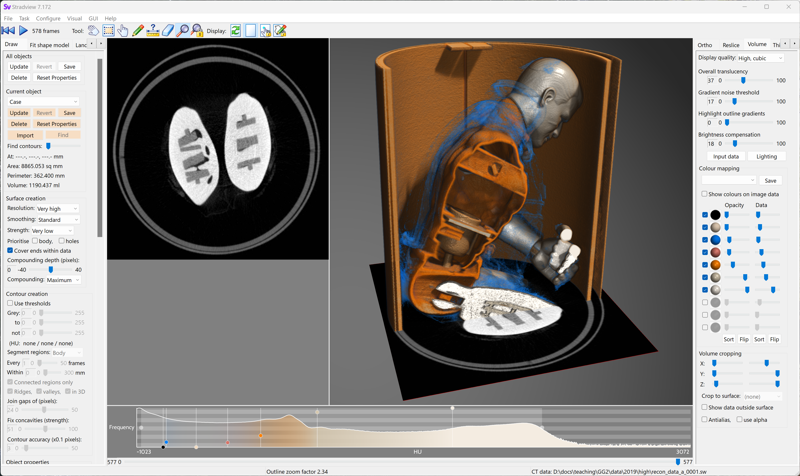
Task: Enable the use alpha checkbox
Action: click(x=739, y=419)
